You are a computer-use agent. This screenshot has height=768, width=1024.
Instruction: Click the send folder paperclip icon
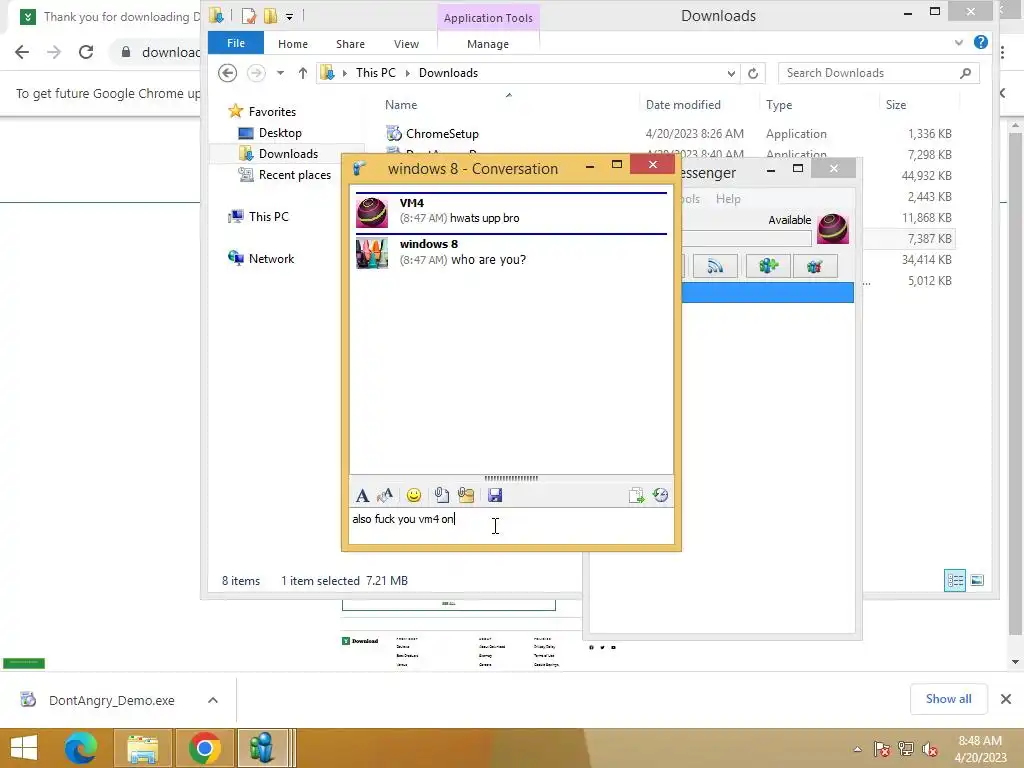(466, 496)
